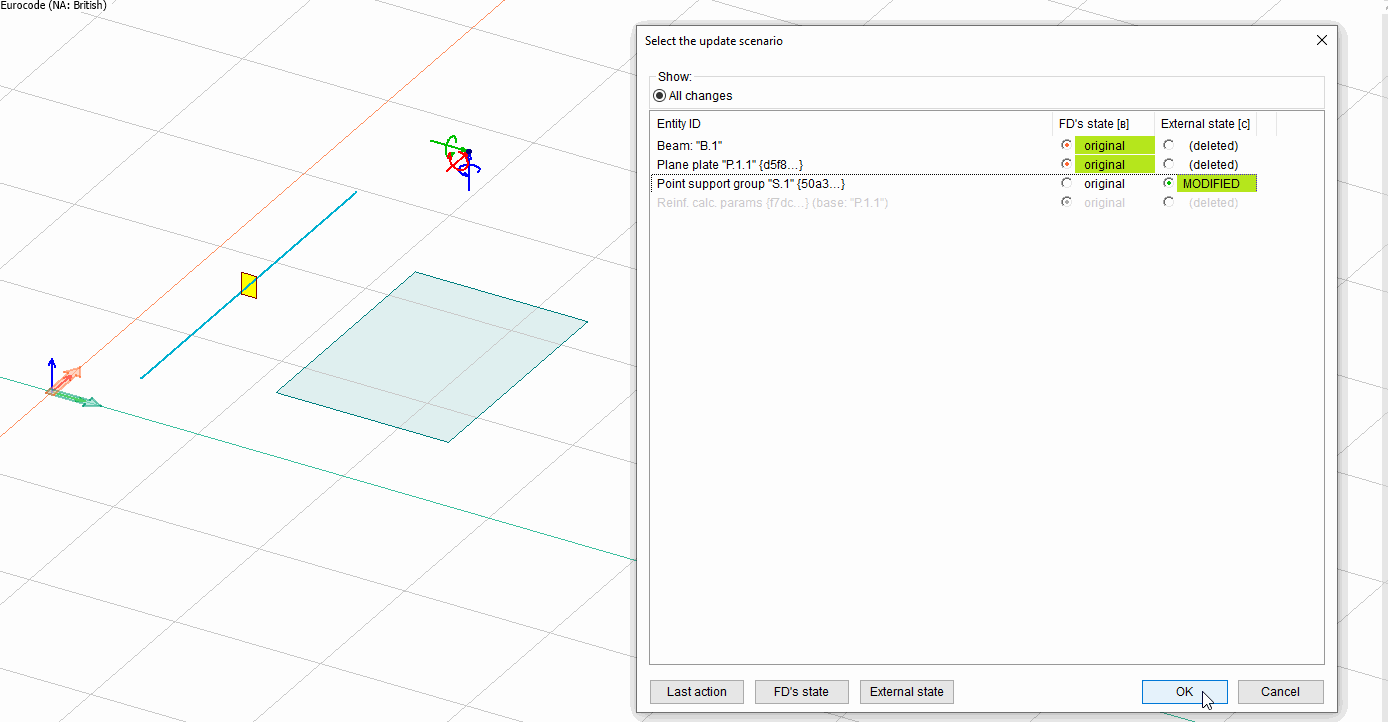Click the "Eurocode (NA: British)" label

point(53,5)
